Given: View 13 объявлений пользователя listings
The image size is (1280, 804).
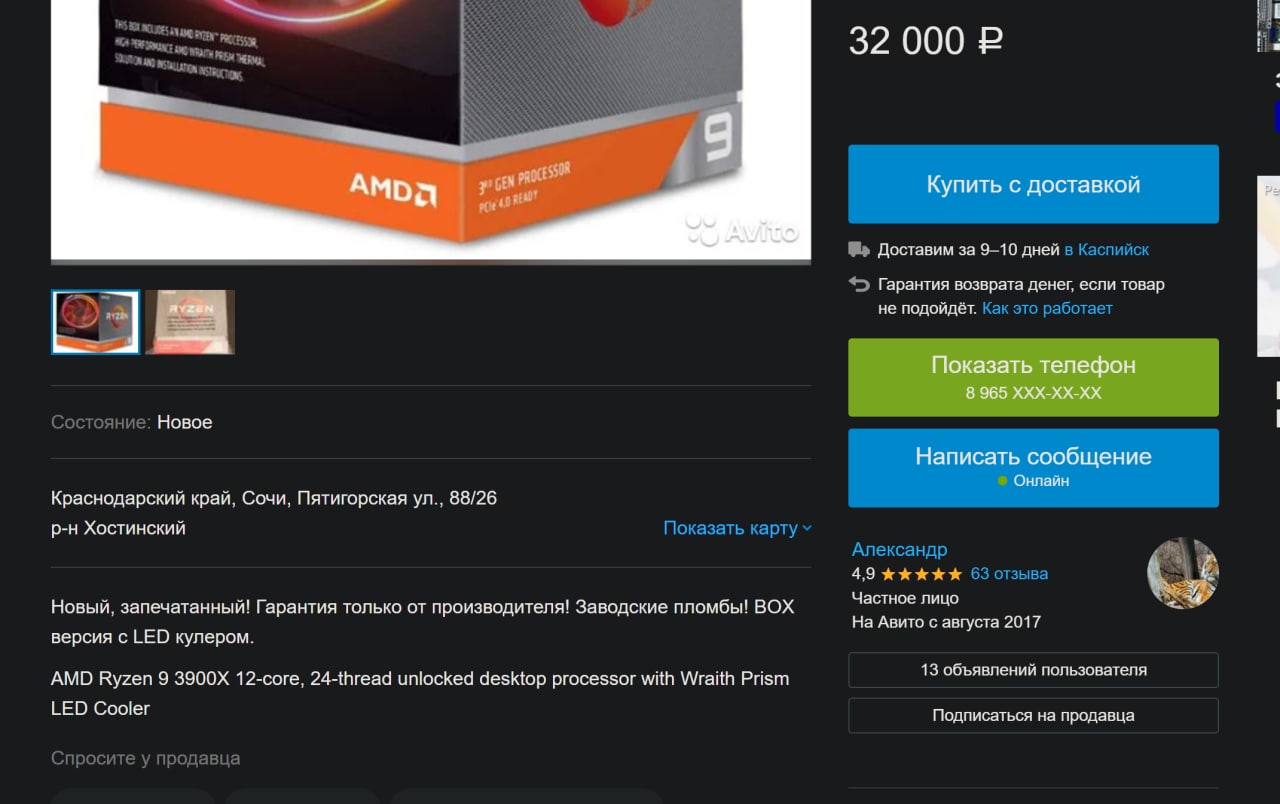Looking at the screenshot, I should click(x=1033, y=670).
